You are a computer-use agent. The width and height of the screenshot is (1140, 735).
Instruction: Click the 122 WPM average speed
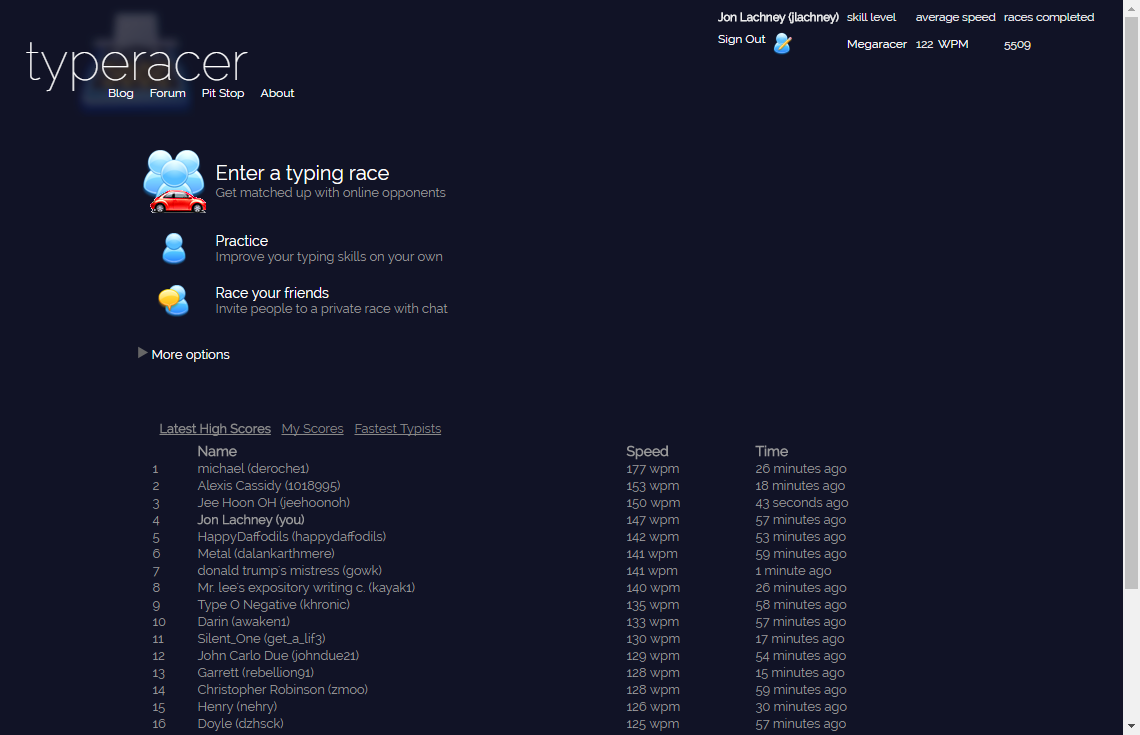[942, 44]
